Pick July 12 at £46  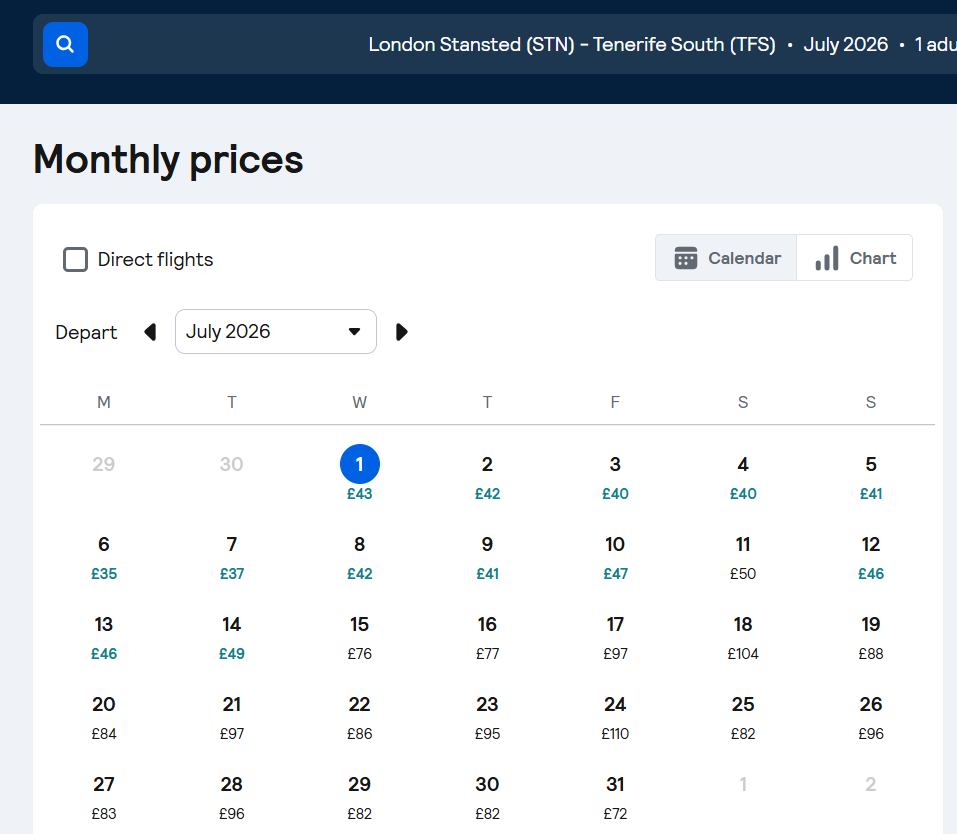pyautogui.click(x=871, y=556)
